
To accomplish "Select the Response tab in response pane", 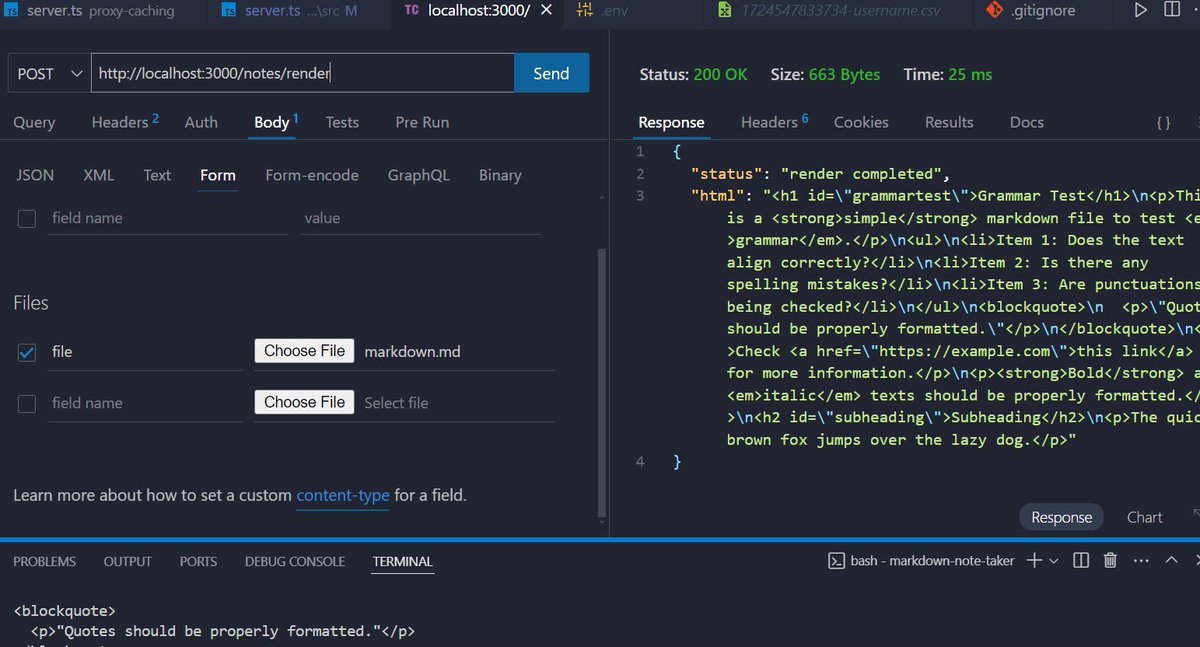I will [671, 122].
